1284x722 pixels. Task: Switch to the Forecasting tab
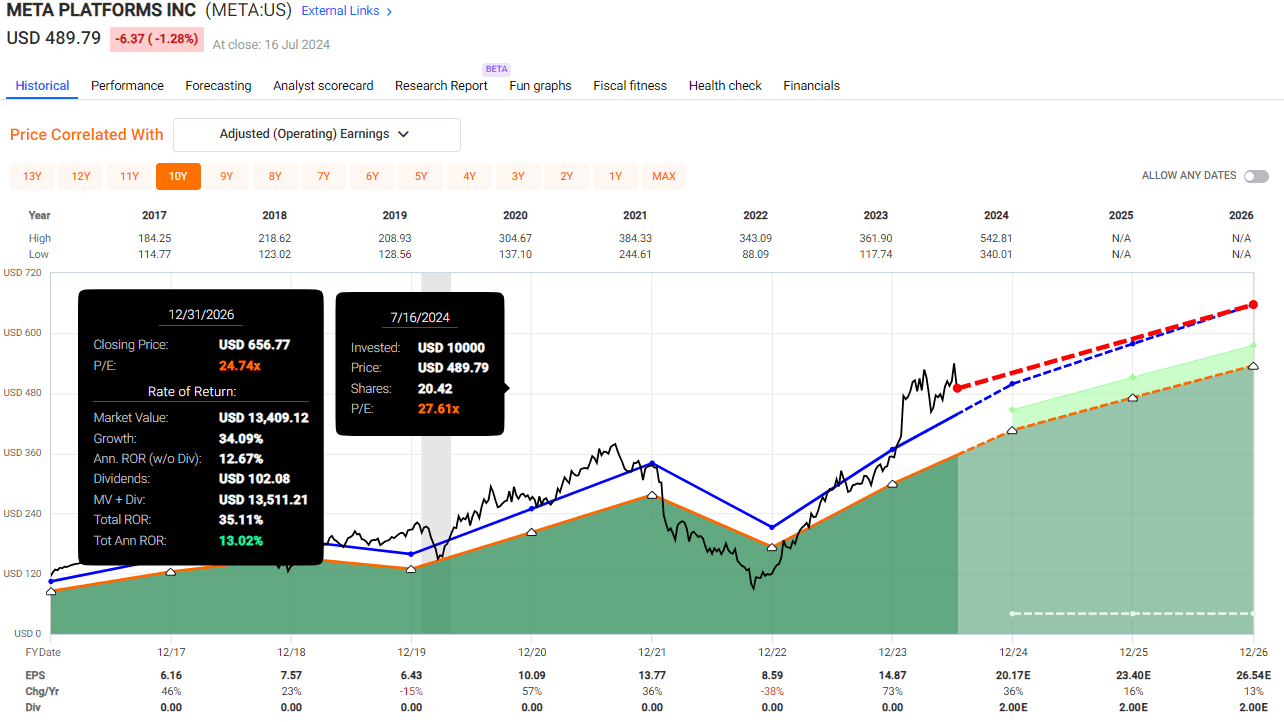(218, 86)
